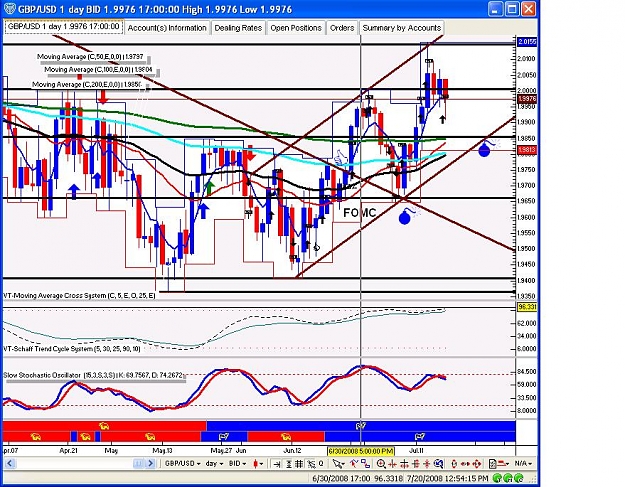Click the Jul.11 date on time axis
The image size is (625, 487).
[417, 451]
